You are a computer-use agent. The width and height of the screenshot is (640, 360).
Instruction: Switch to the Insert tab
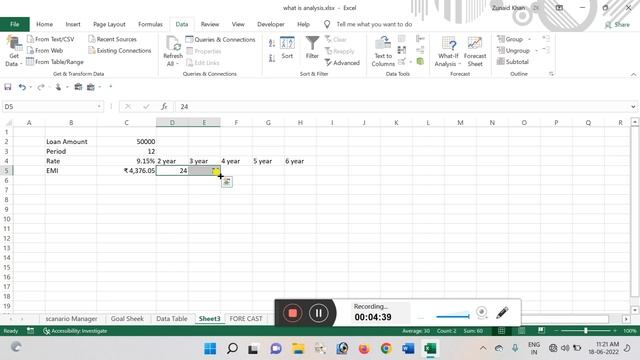(x=73, y=24)
